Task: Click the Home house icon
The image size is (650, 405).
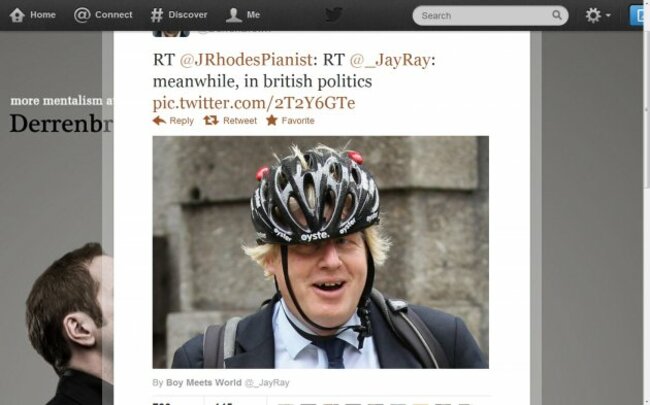Action: click(17, 15)
